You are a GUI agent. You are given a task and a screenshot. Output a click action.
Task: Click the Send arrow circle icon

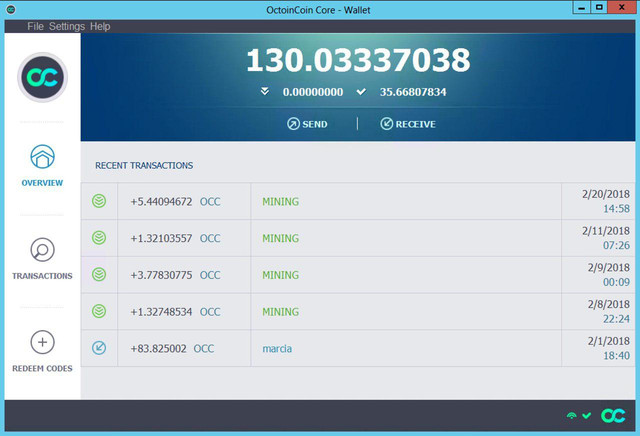click(x=293, y=124)
